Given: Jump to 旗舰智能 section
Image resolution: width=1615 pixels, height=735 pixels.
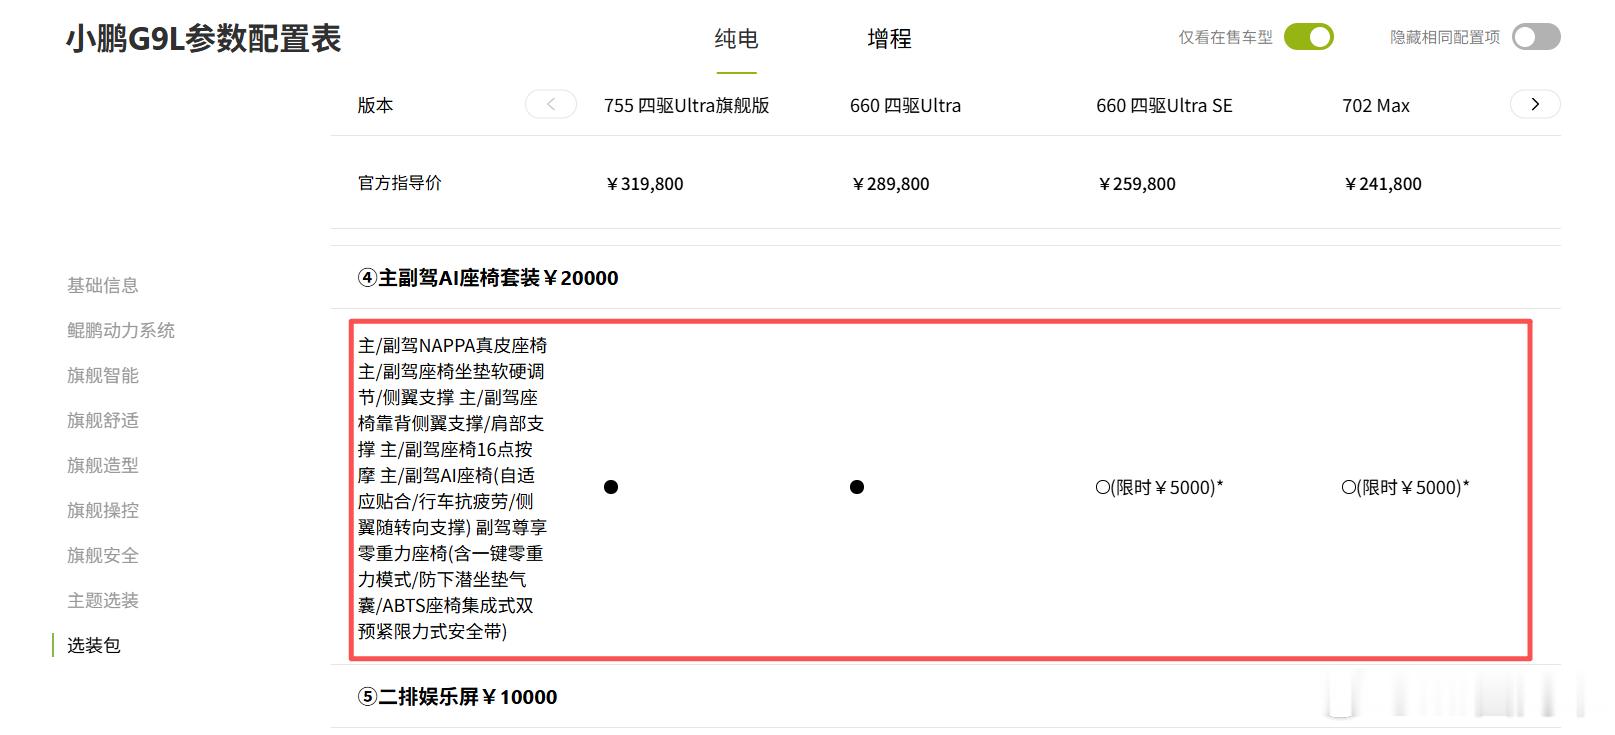Looking at the screenshot, I should coord(103,375).
